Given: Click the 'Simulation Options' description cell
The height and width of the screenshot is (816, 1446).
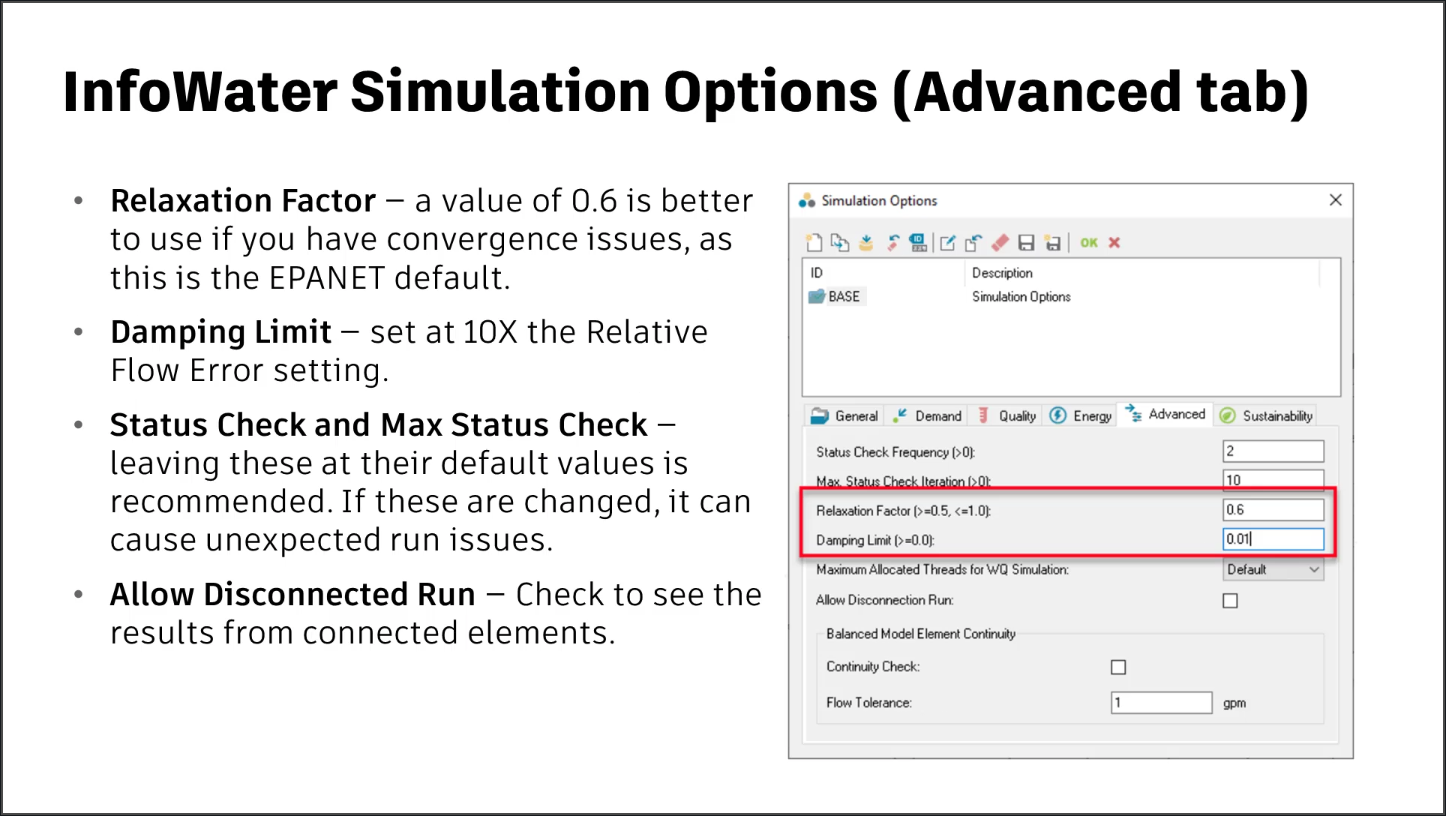Looking at the screenshot, I should pos(1021,297).
